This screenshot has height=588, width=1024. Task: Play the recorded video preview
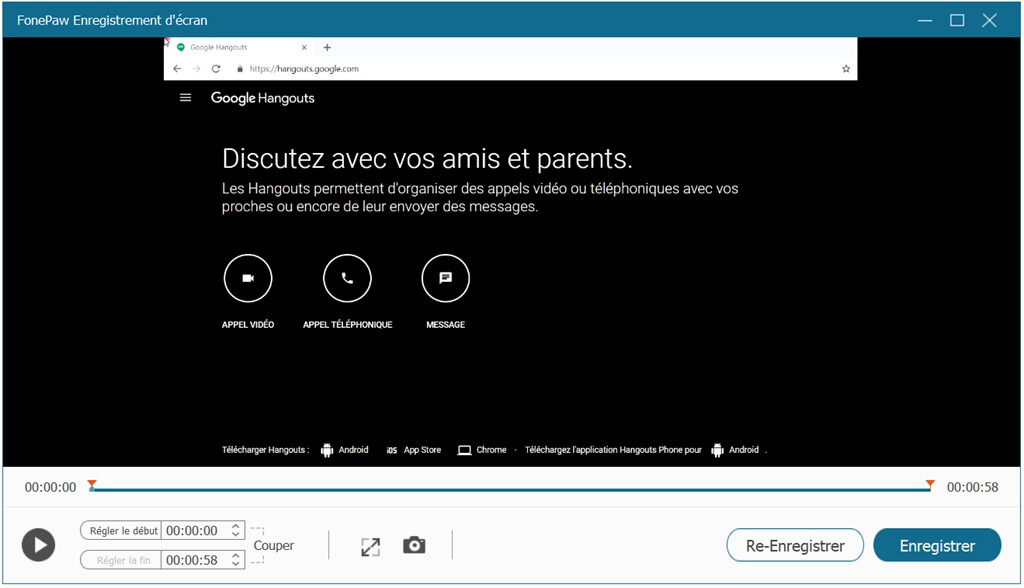39,545
